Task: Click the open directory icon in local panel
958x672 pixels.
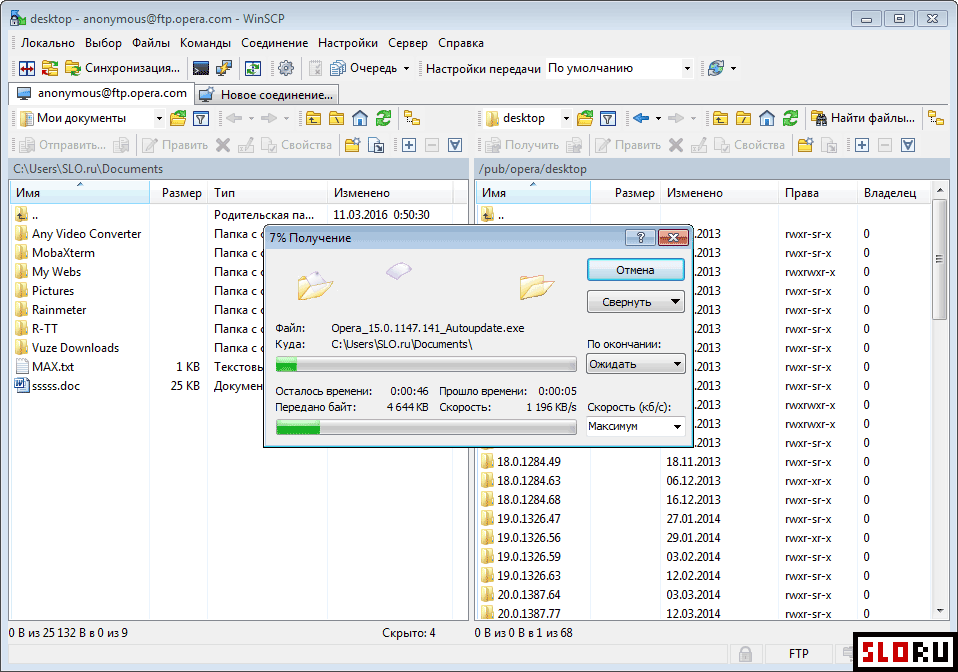Action: pyautogui.click(x=178, y=119)
